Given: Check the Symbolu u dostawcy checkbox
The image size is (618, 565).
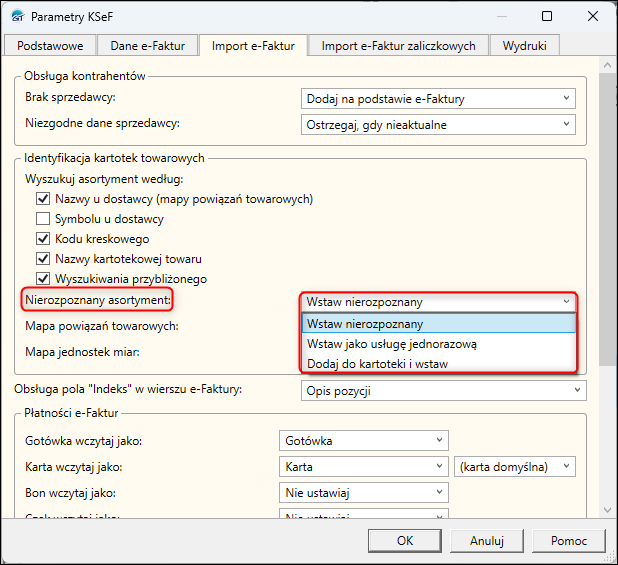Looking at the screenshot, I should pyautogui.click(x=43, y=218).
